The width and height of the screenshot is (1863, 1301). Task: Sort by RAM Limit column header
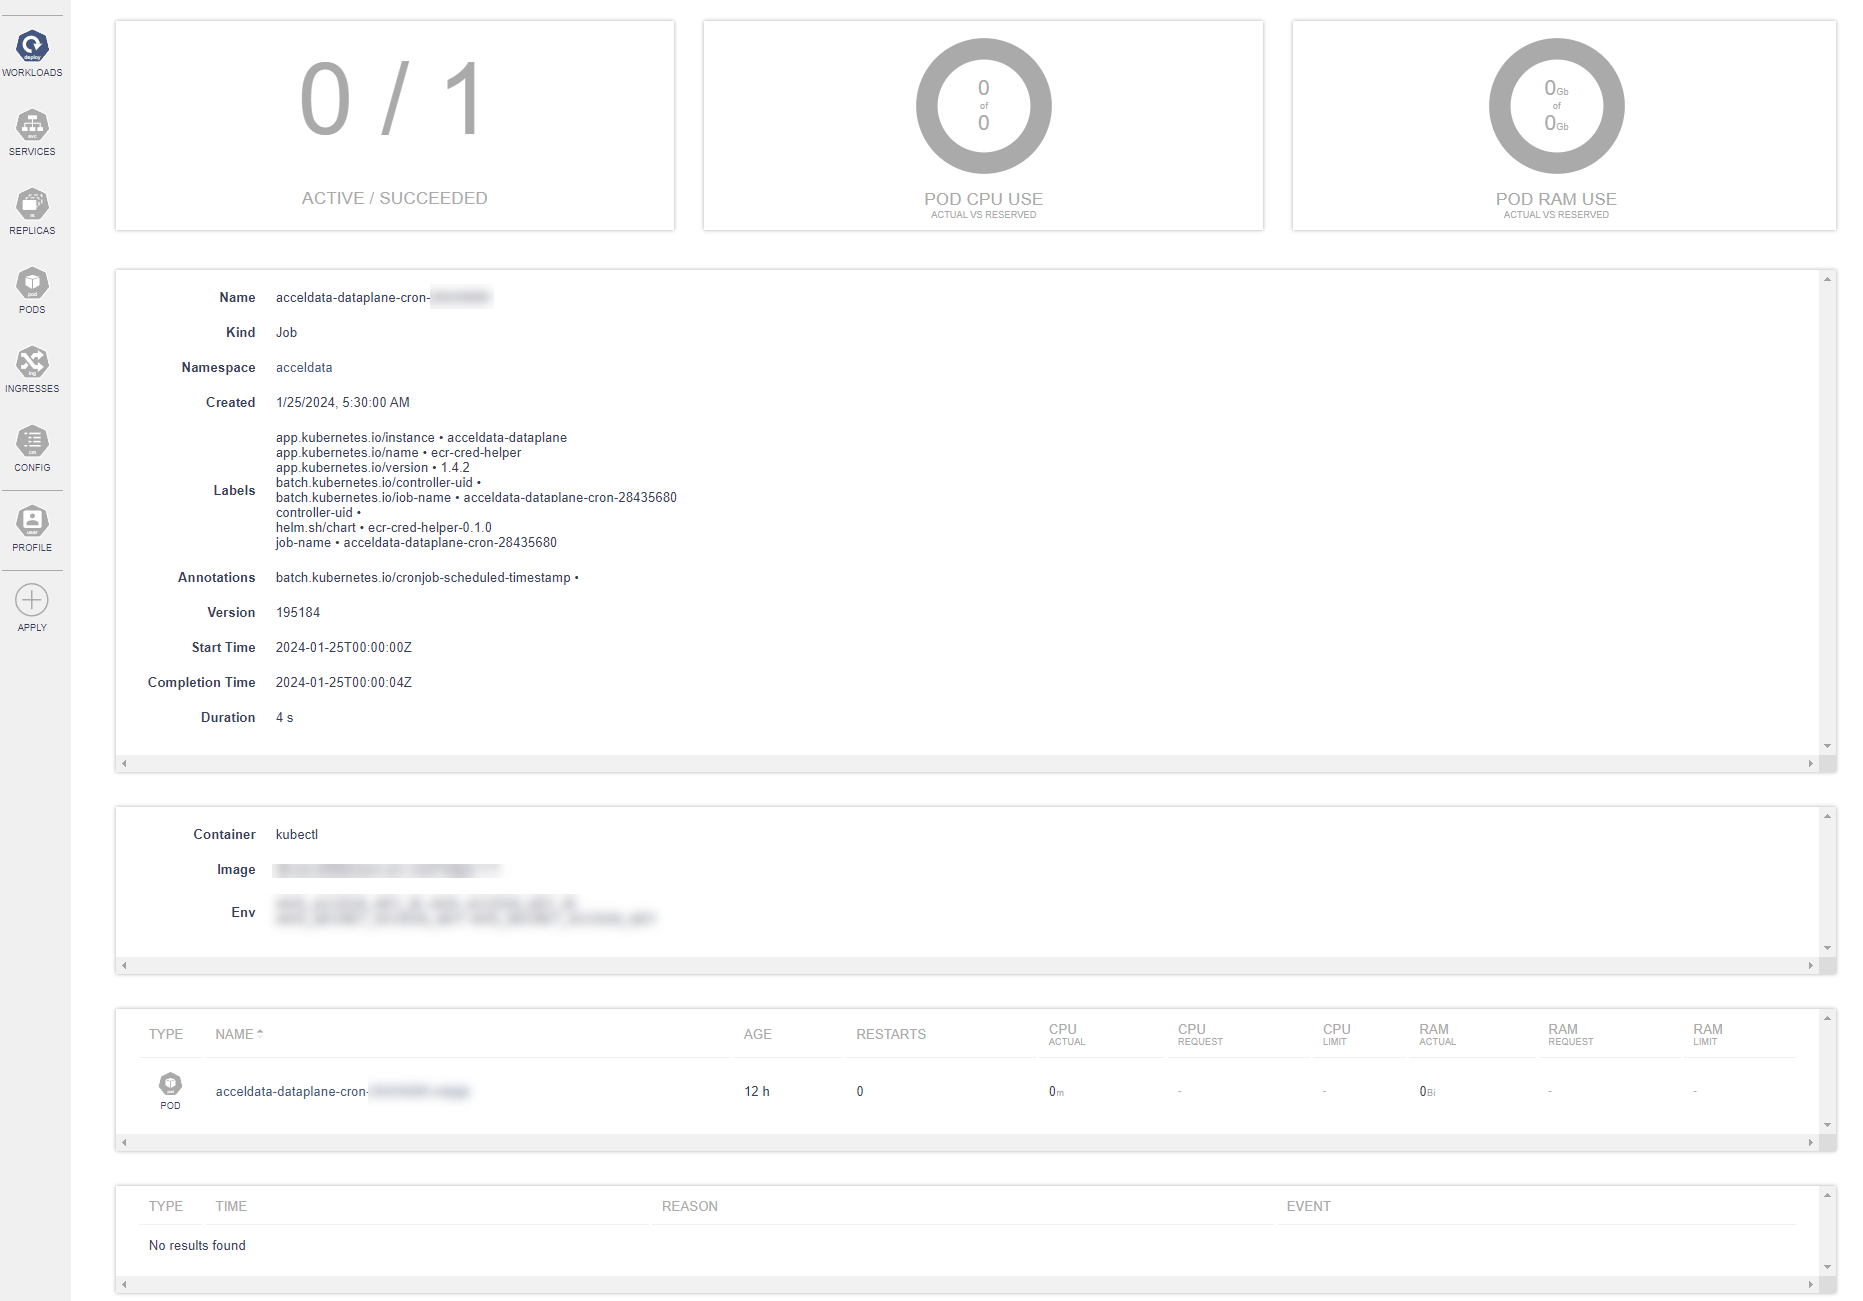[x=1708, y=1034]
